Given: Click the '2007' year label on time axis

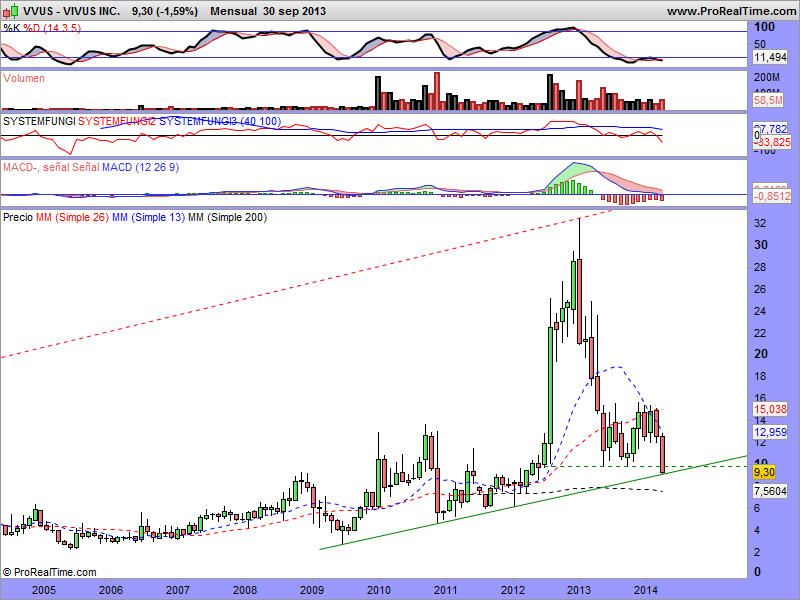Looking at the screenshot, I should [x=178, y=590].
